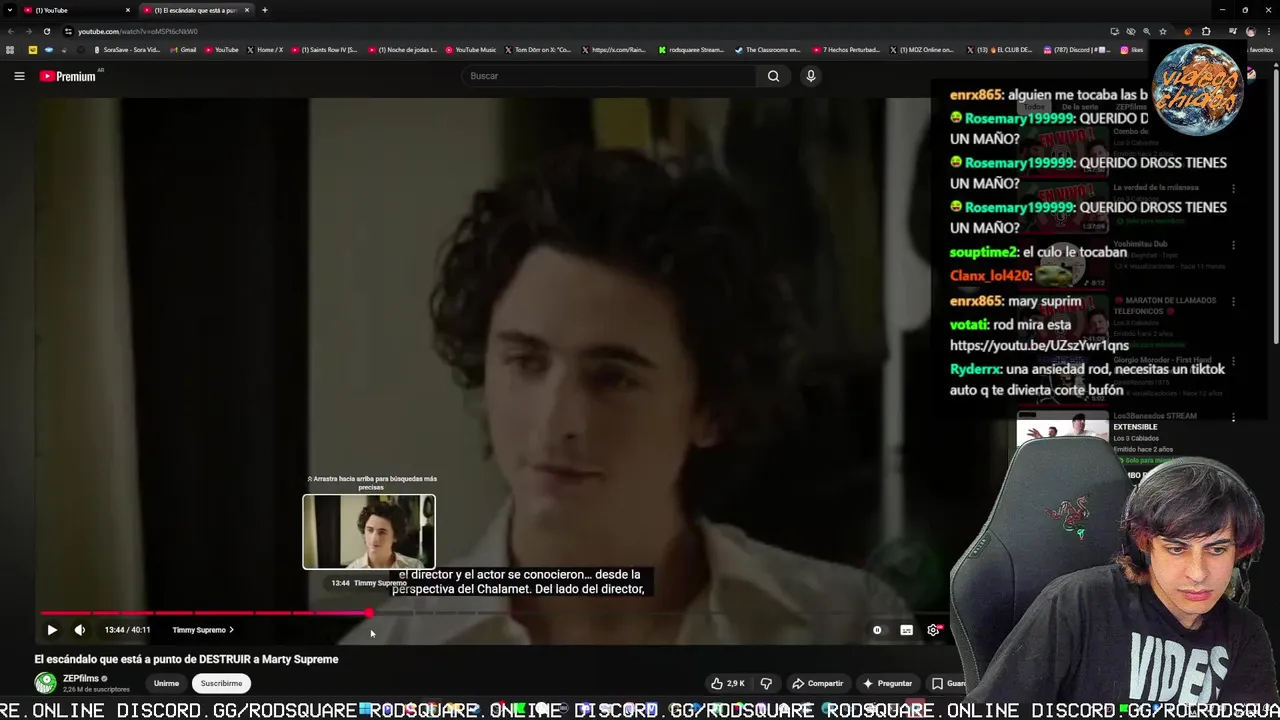Open the youtu.be link in chat

tap(1039, 345)
